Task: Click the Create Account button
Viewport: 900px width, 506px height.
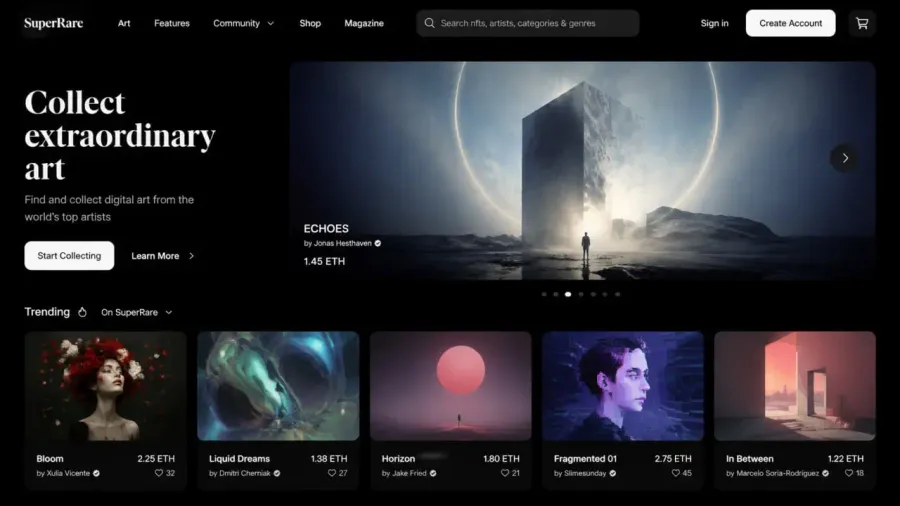Action: [x=790, y=23]
